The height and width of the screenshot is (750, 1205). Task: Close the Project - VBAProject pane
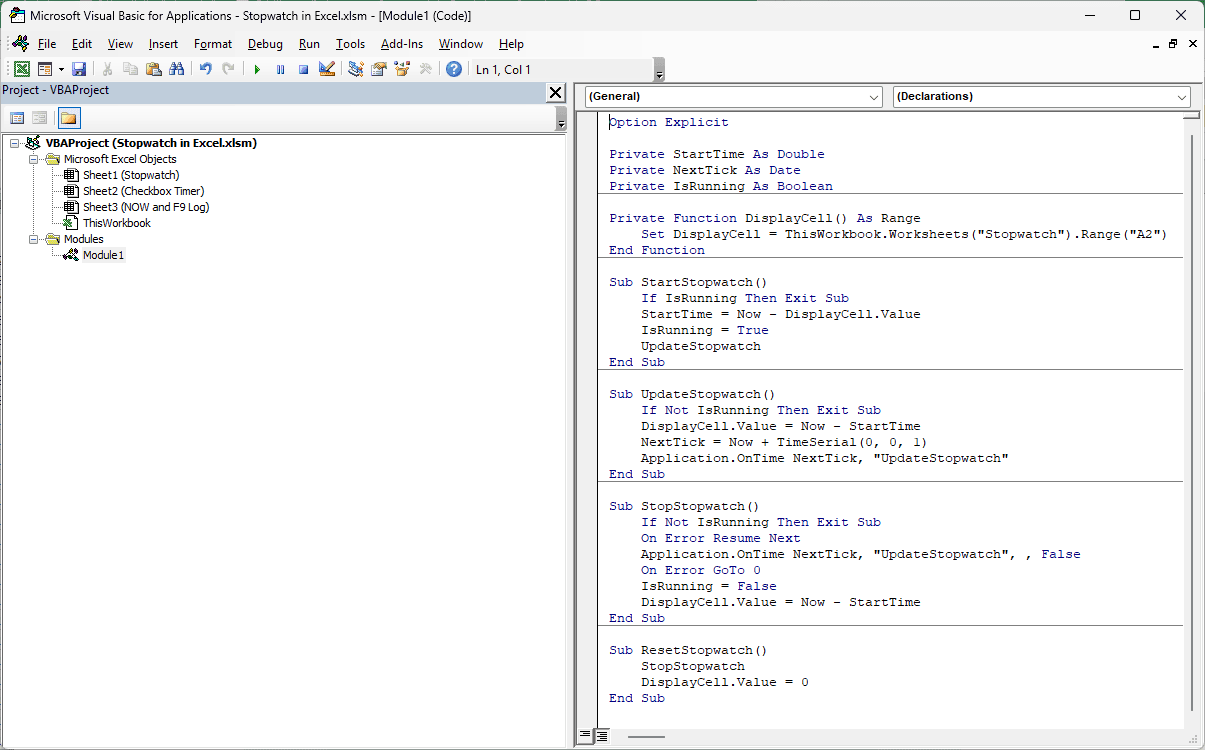point(555,92)
